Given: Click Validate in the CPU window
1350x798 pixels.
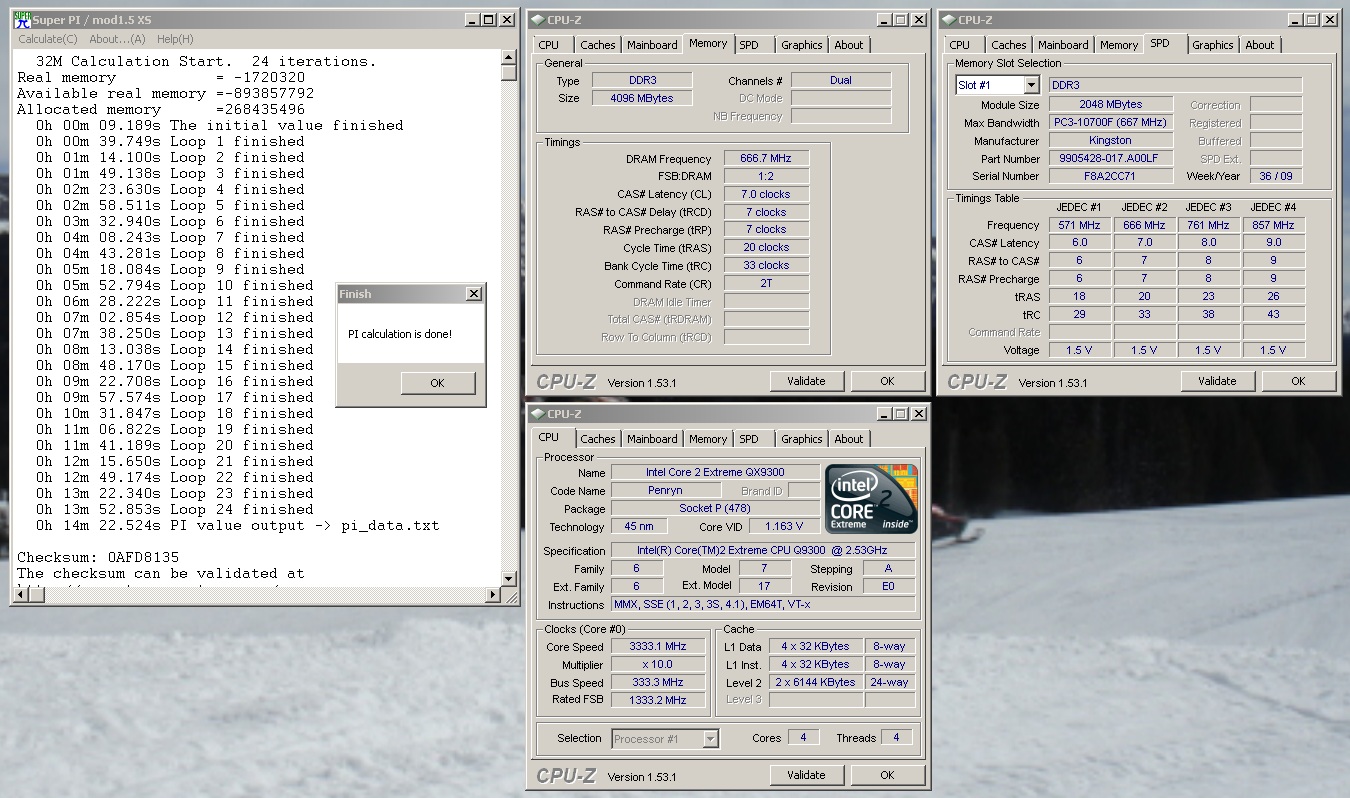Looking at the screenshot, I should point(806,775).
